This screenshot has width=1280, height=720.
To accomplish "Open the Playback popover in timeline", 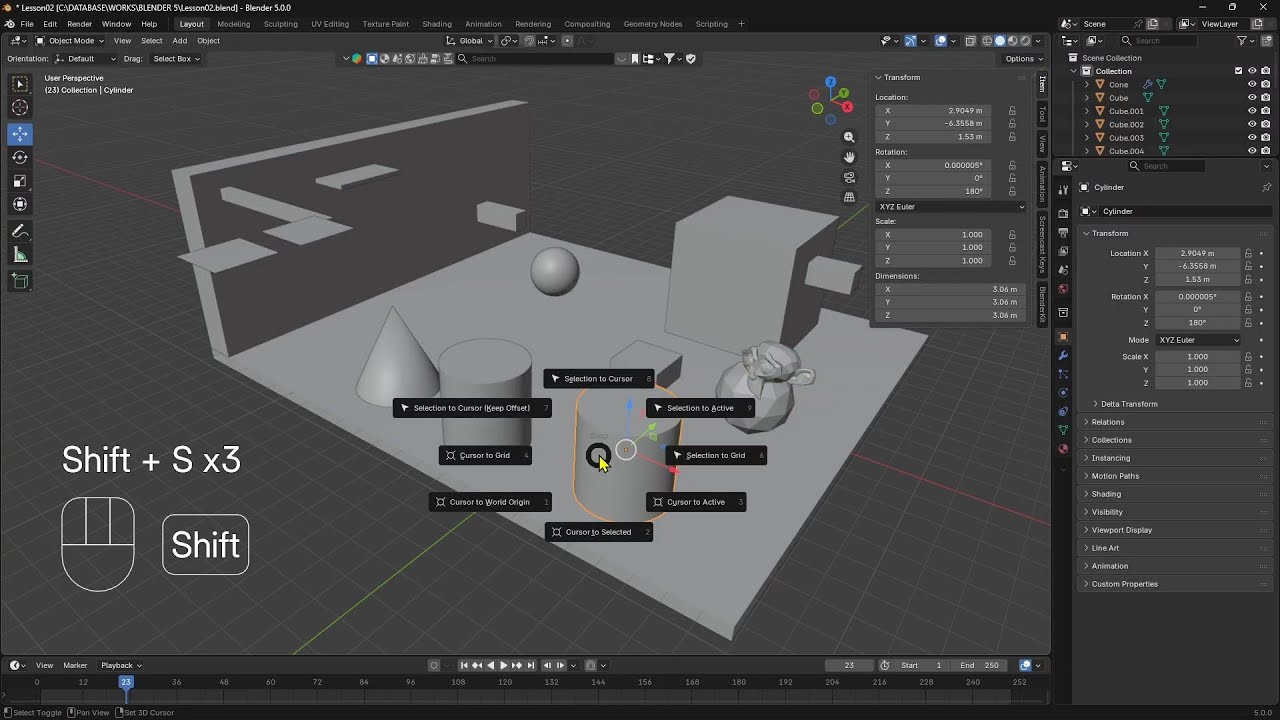I will click(x=120, y=665).
